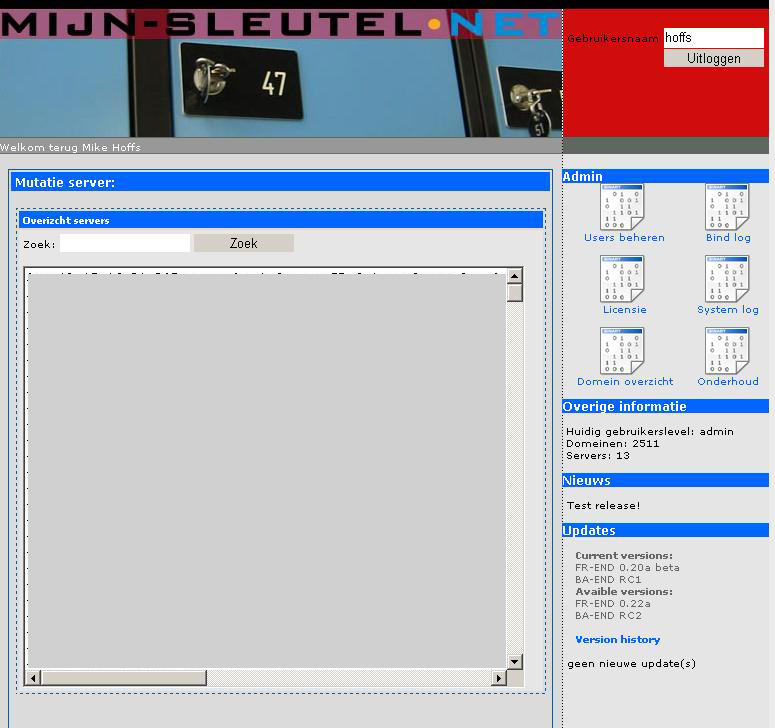The height and width of the screenshot is (728, 775).
Task: Click the server list scroll up arrow
Action: (515, 276)
